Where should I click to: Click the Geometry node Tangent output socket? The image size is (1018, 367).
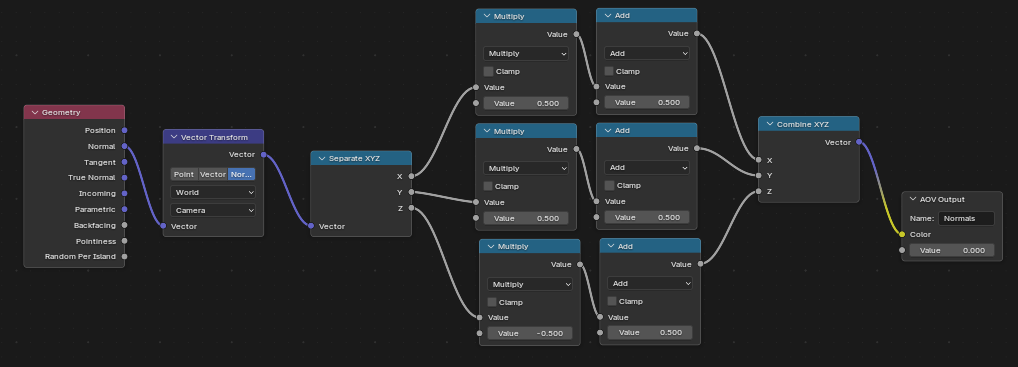[x=124, y=162]
